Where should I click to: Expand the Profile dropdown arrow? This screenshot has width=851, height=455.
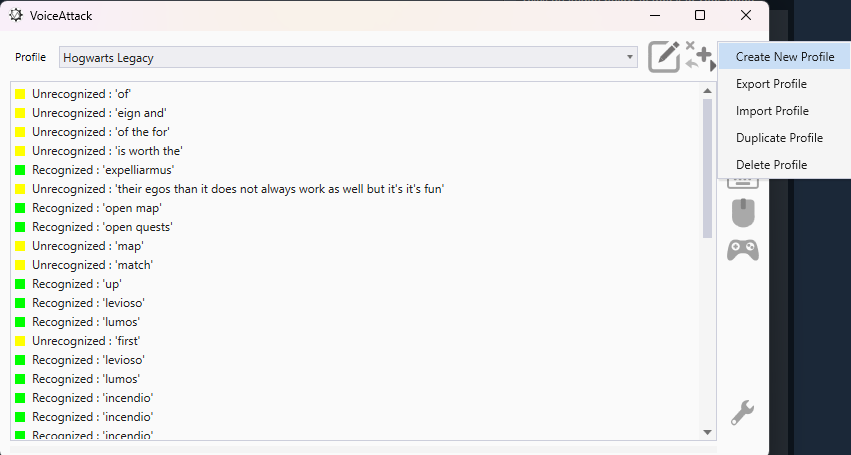[x=630, y=58]
